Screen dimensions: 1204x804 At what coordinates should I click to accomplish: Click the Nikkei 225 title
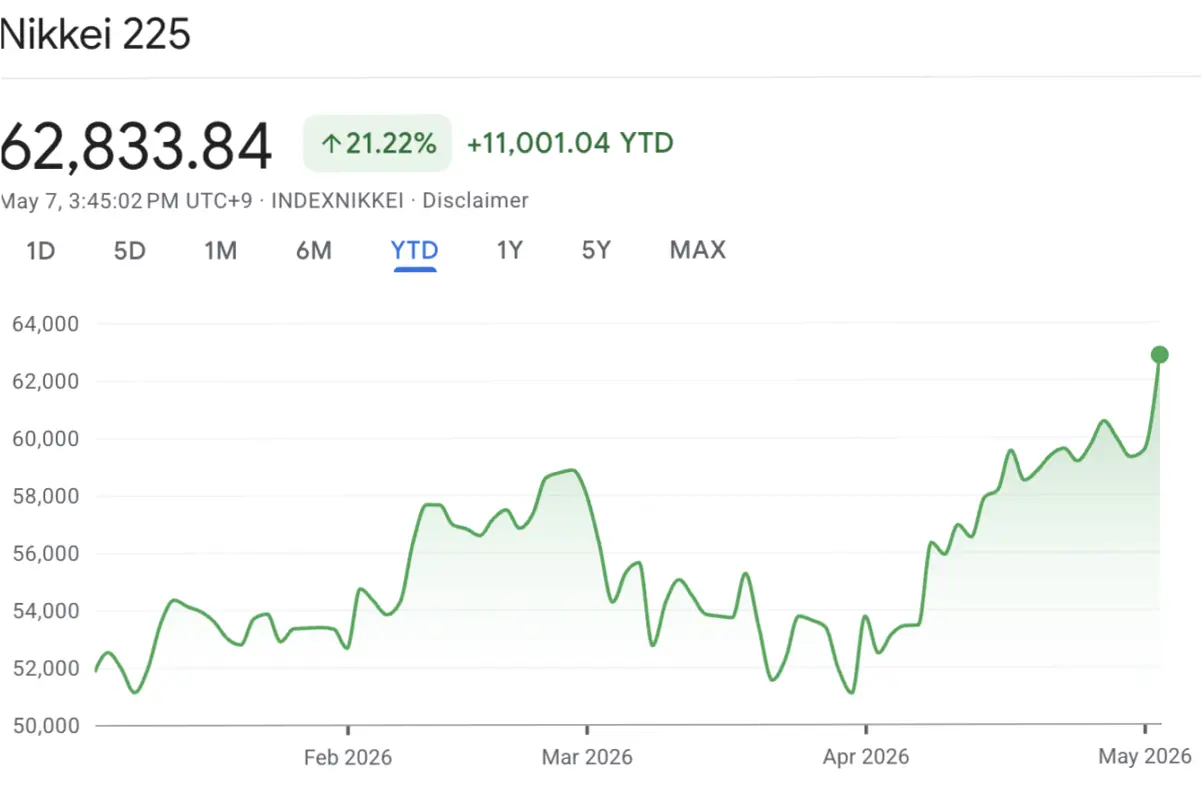pos(95,35)
